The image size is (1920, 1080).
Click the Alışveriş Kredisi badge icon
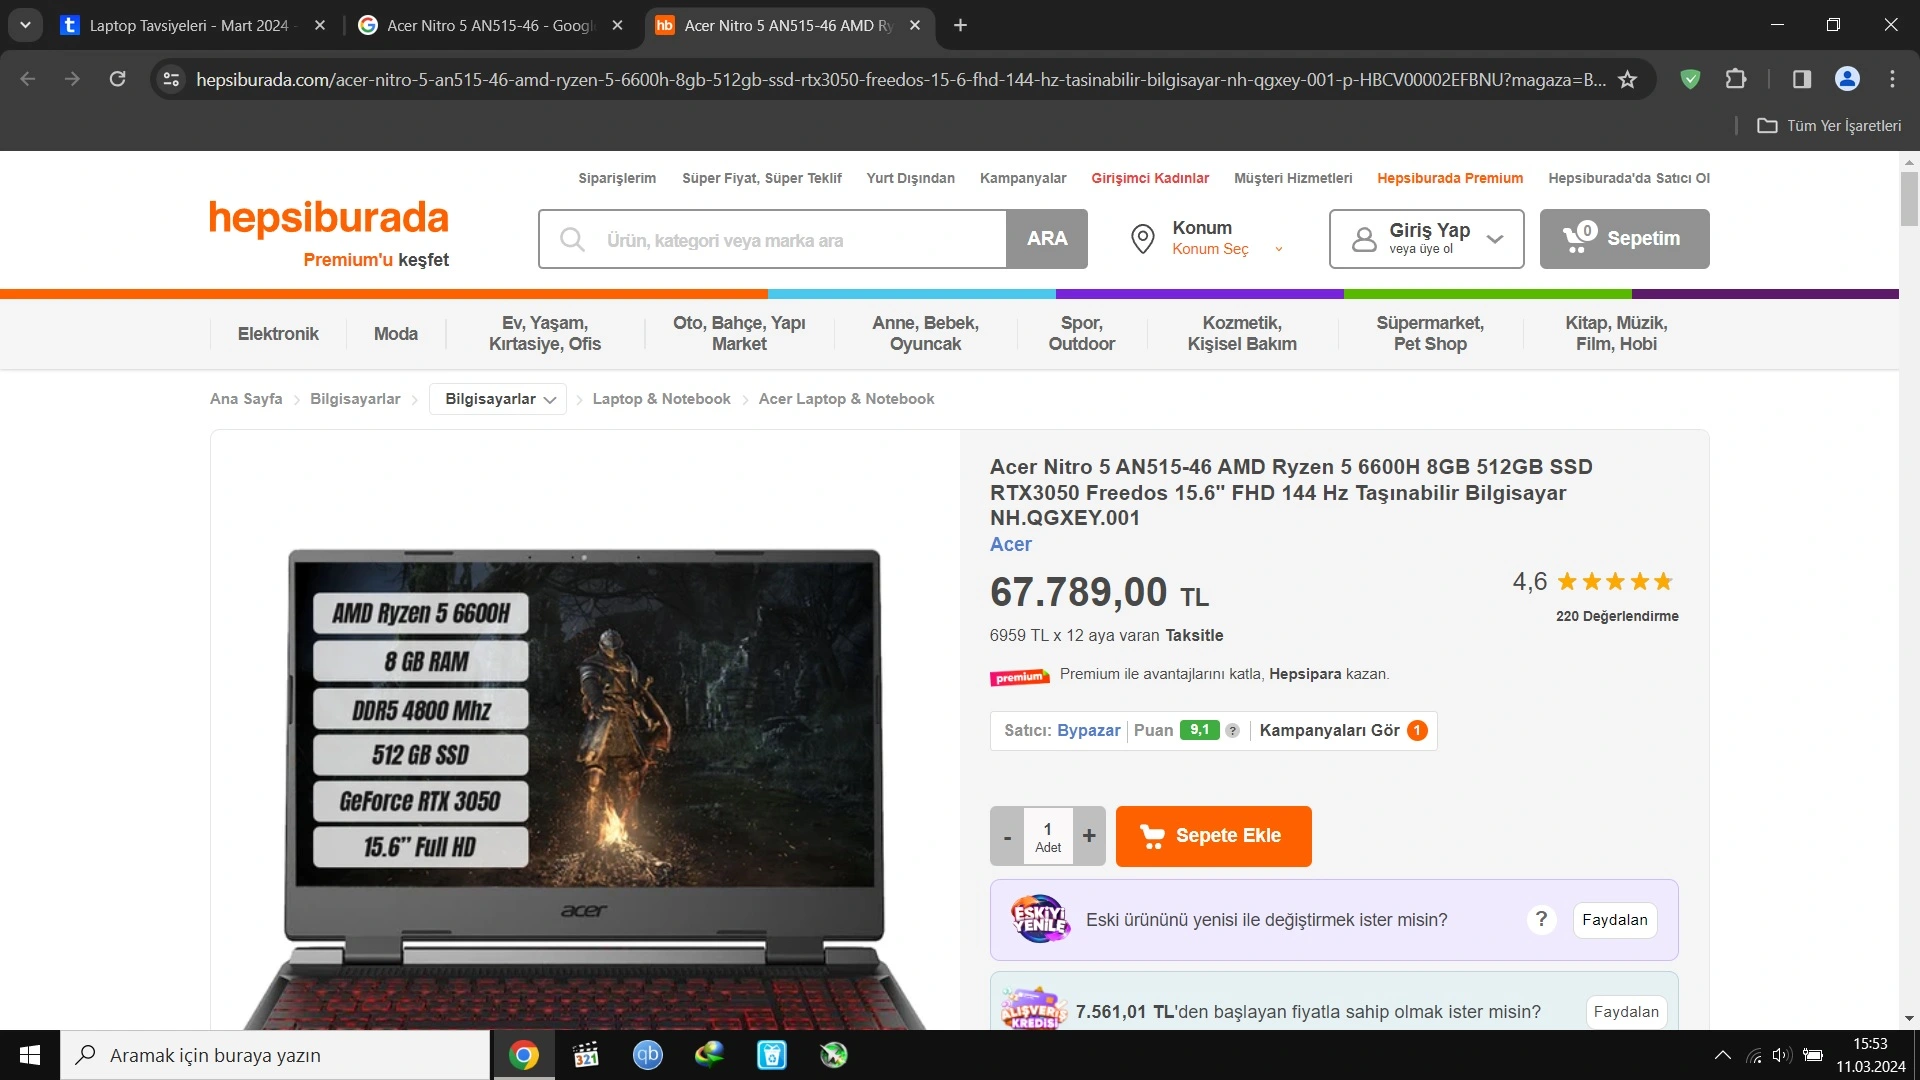[1034, 1008]
